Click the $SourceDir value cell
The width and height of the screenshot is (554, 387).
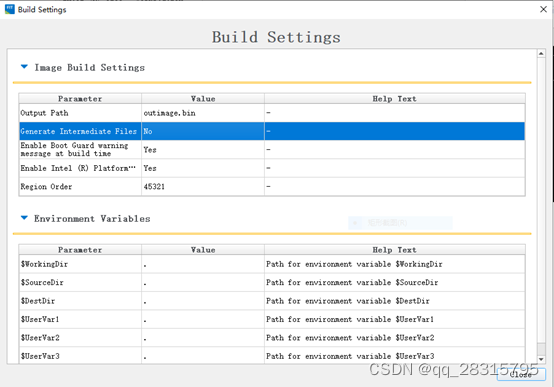point(203,282)
